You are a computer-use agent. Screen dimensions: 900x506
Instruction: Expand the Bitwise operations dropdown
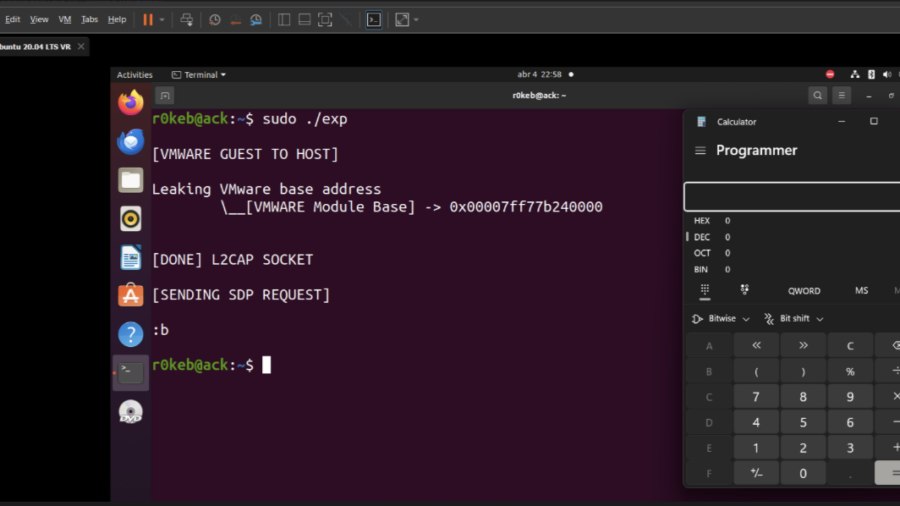pos(721,318)
